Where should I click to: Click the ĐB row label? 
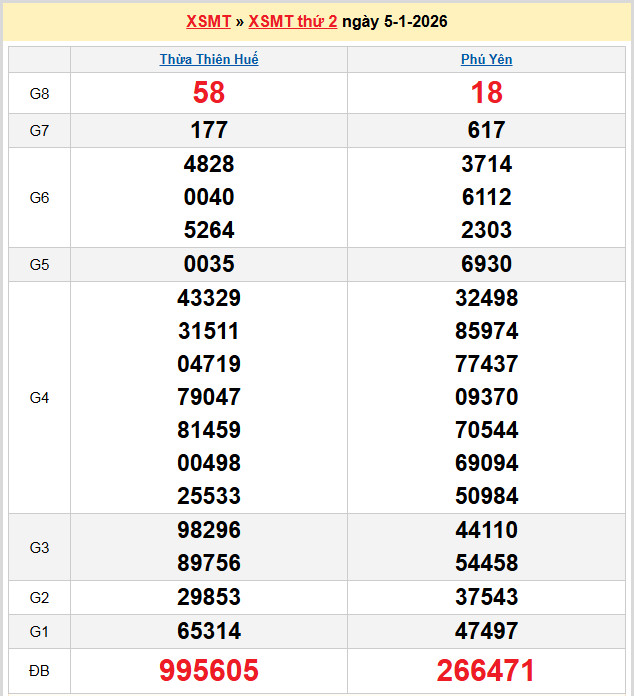click(39, 670)
